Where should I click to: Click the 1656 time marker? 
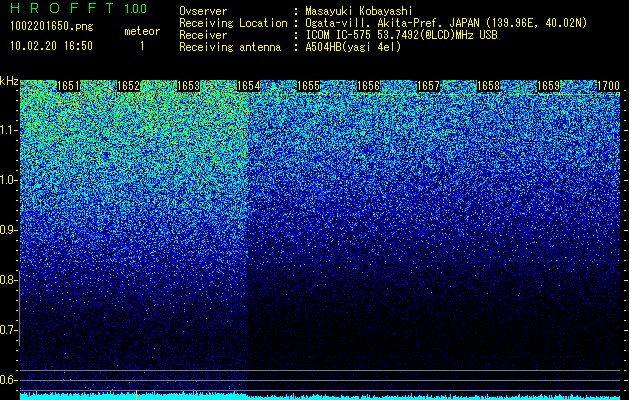coord(369,86)
